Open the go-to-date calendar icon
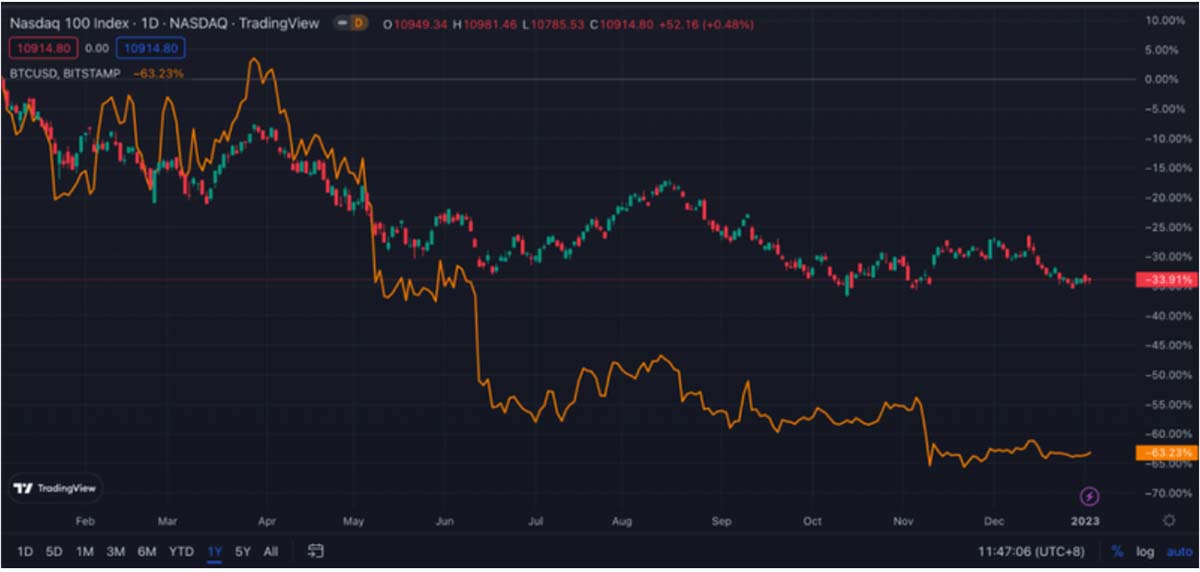The height and width of the screenshot is (572, 1200). (x=316, y=550)
